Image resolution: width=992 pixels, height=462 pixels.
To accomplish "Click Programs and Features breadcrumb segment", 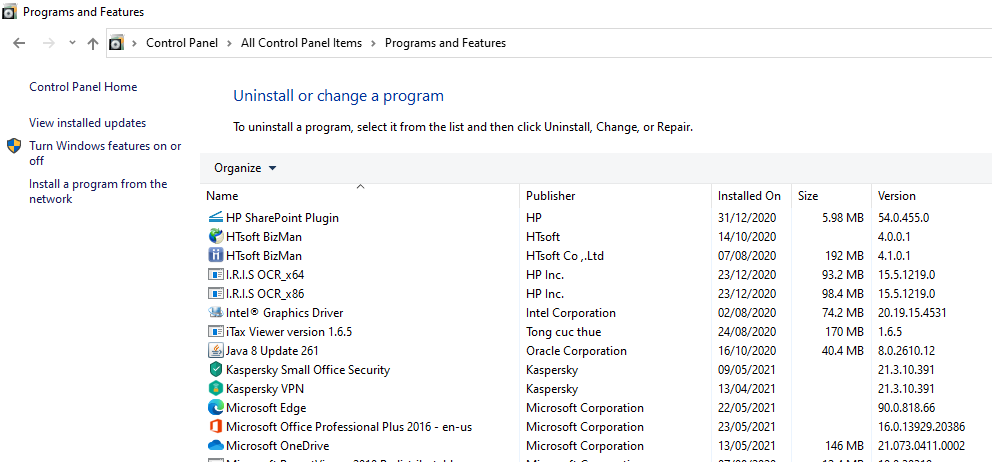I will click(445, 43).
